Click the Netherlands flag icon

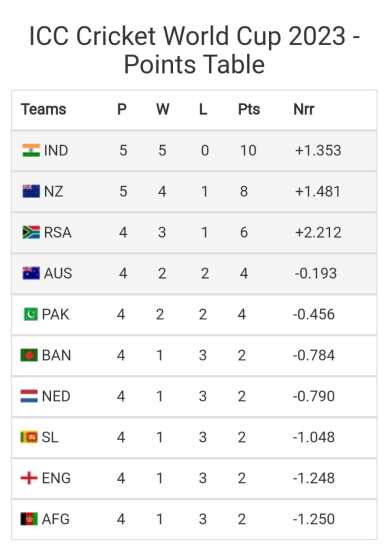coord(29,396)
